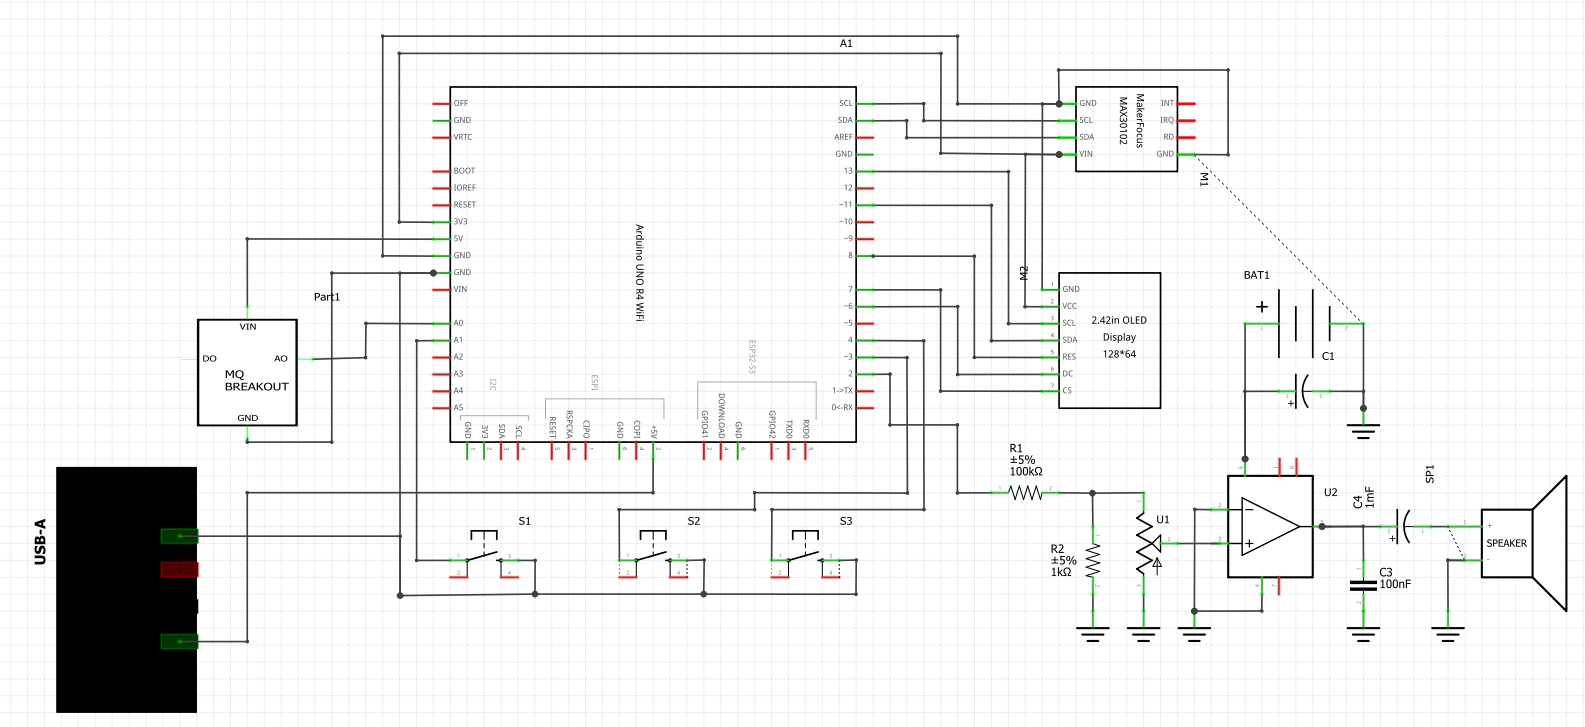Select the C3 100nF capacitor symbol
Viewport: 1585px width, 727px height.
tap(1363, 585)
